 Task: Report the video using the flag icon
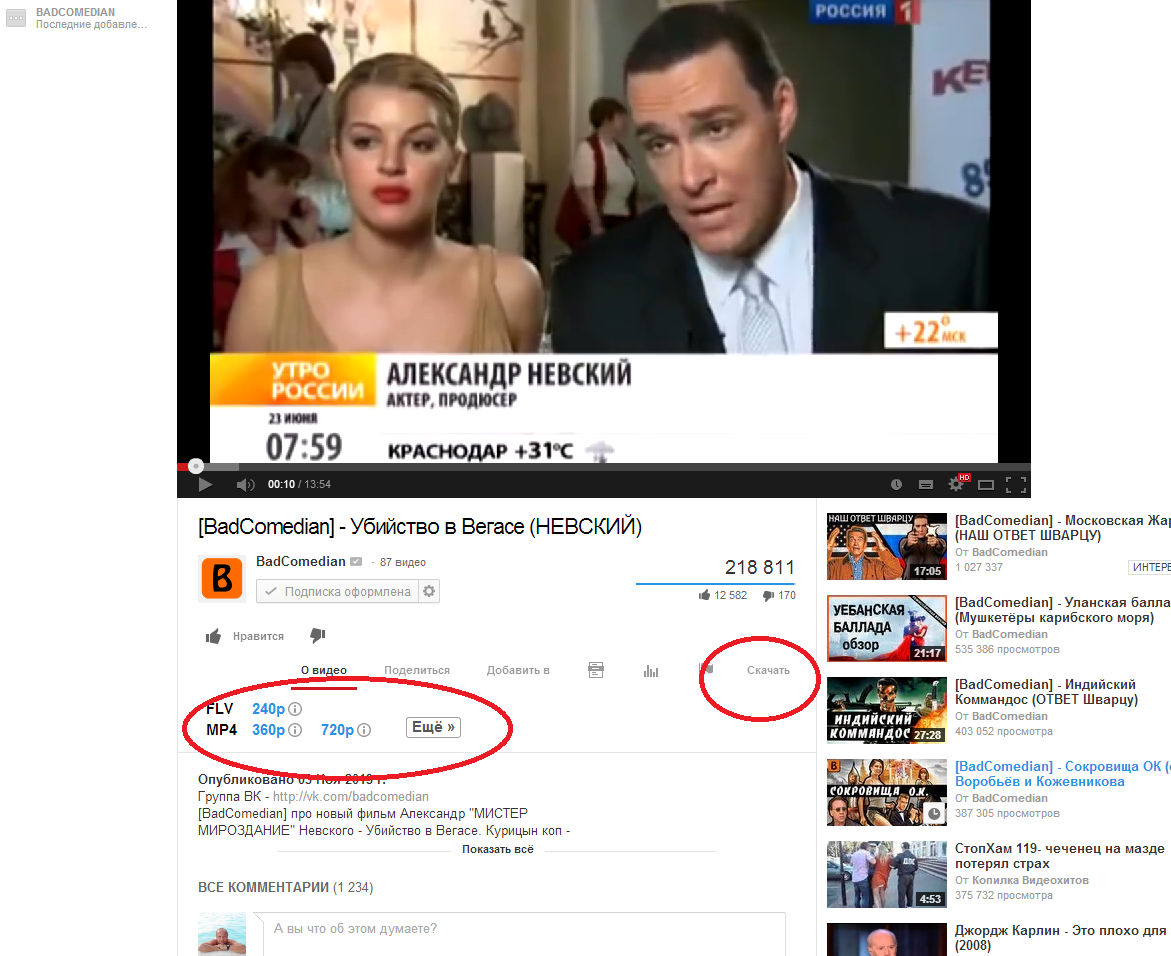(x=706, y=669)
